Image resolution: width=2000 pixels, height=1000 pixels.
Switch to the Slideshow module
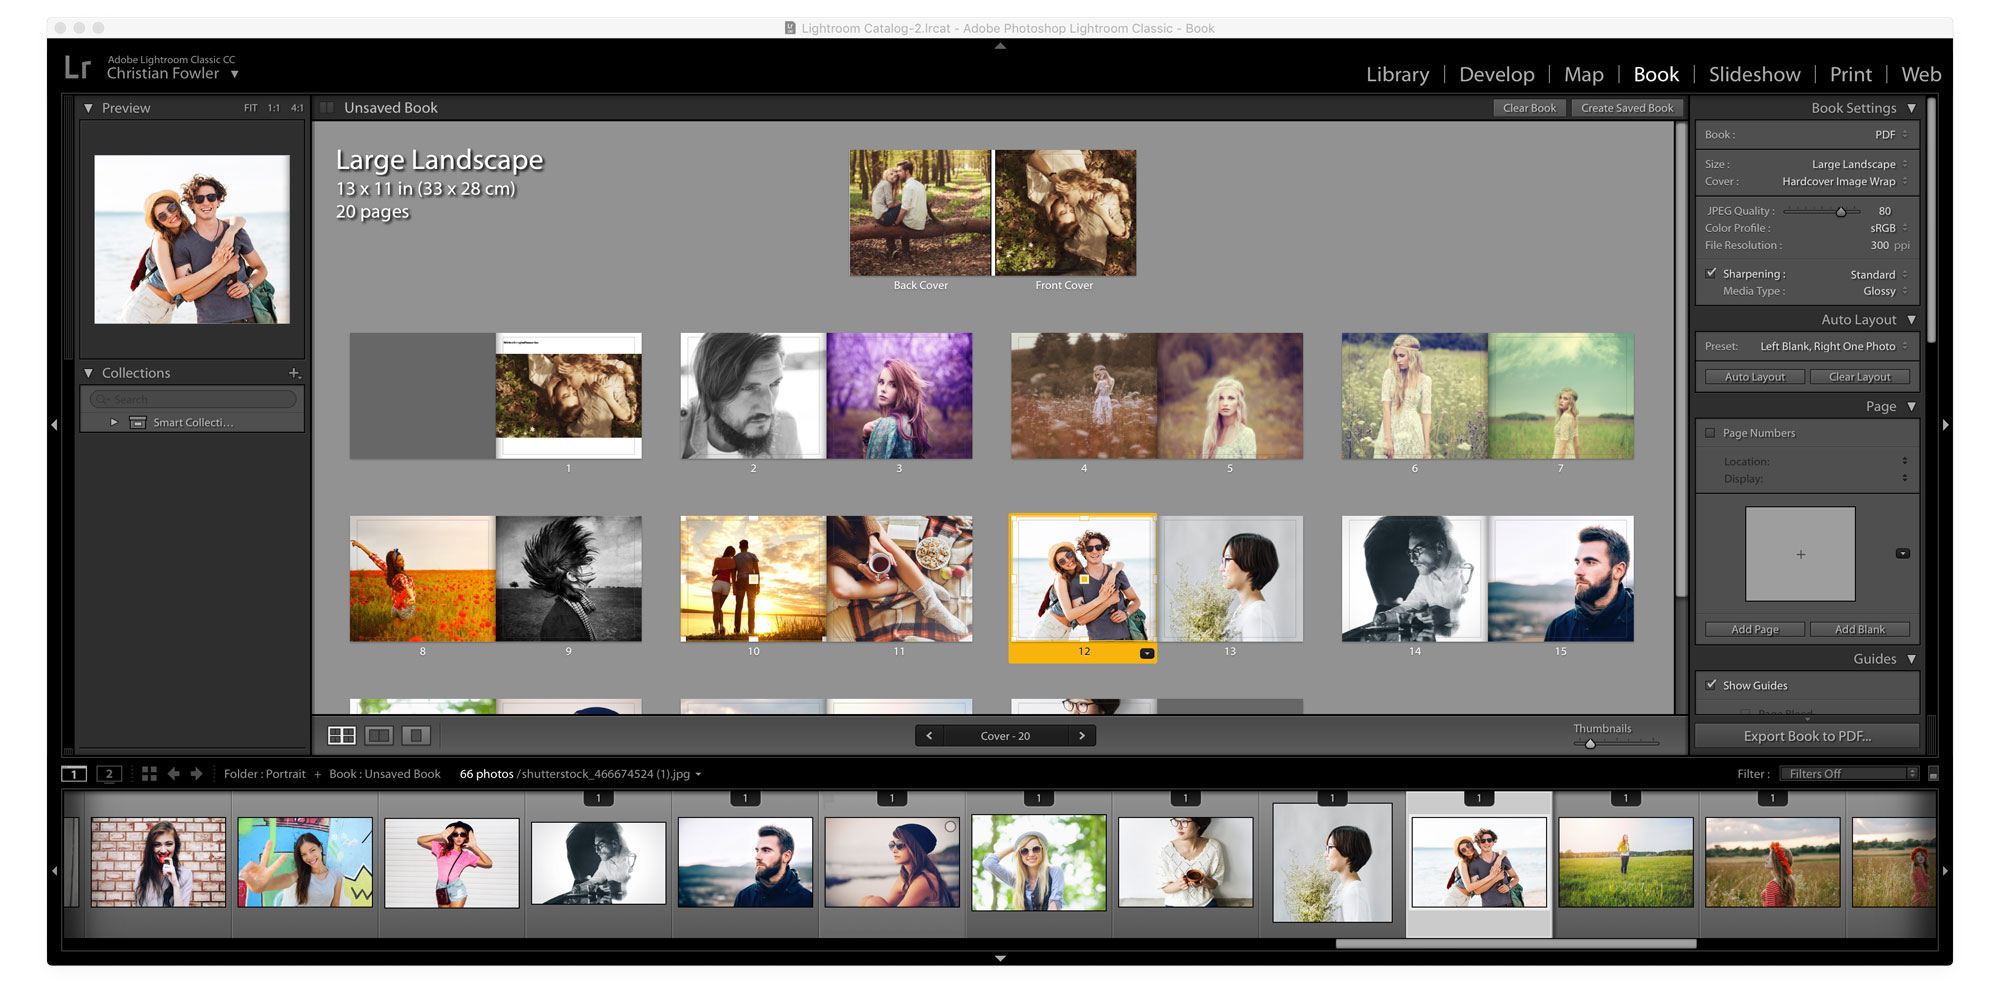tap(1754, 74)
